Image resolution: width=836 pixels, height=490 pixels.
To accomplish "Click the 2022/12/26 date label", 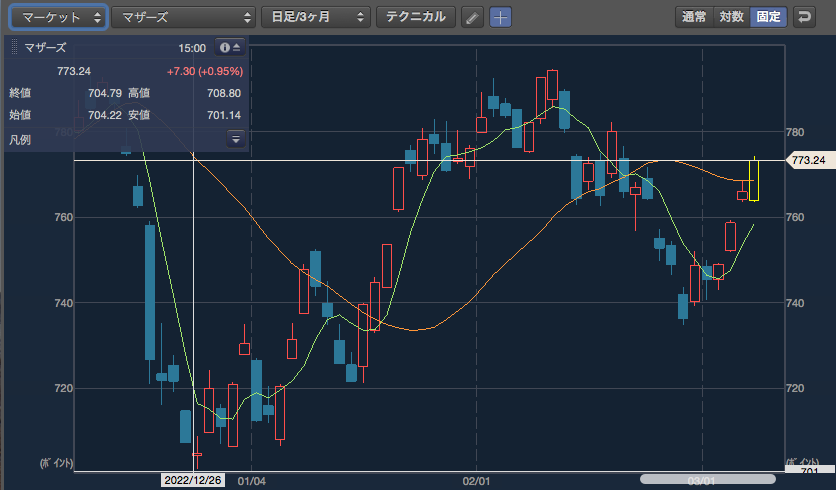I will coord(192,480).
